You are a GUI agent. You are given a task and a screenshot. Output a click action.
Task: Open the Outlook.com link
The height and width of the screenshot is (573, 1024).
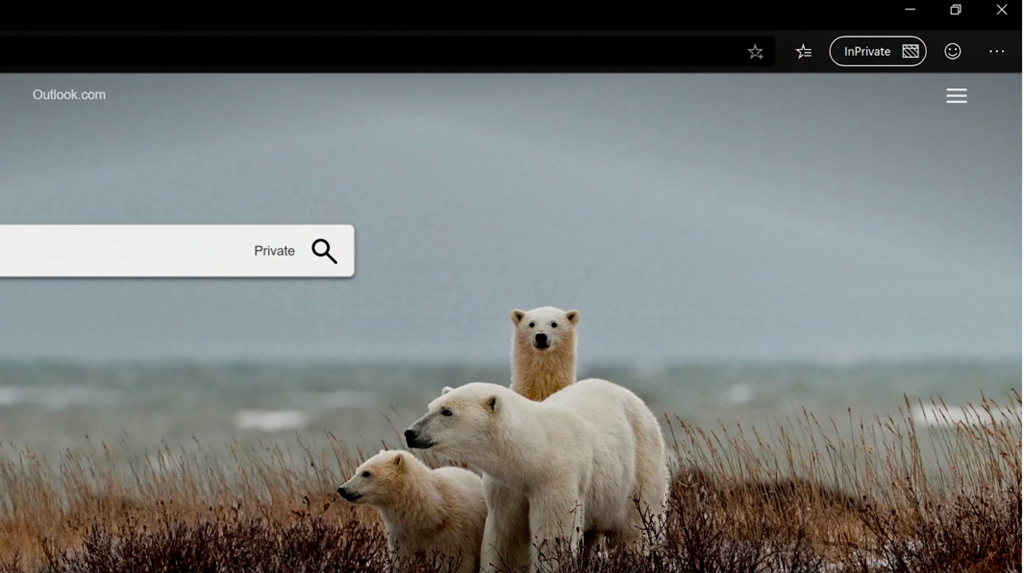[x=69, y=95]
